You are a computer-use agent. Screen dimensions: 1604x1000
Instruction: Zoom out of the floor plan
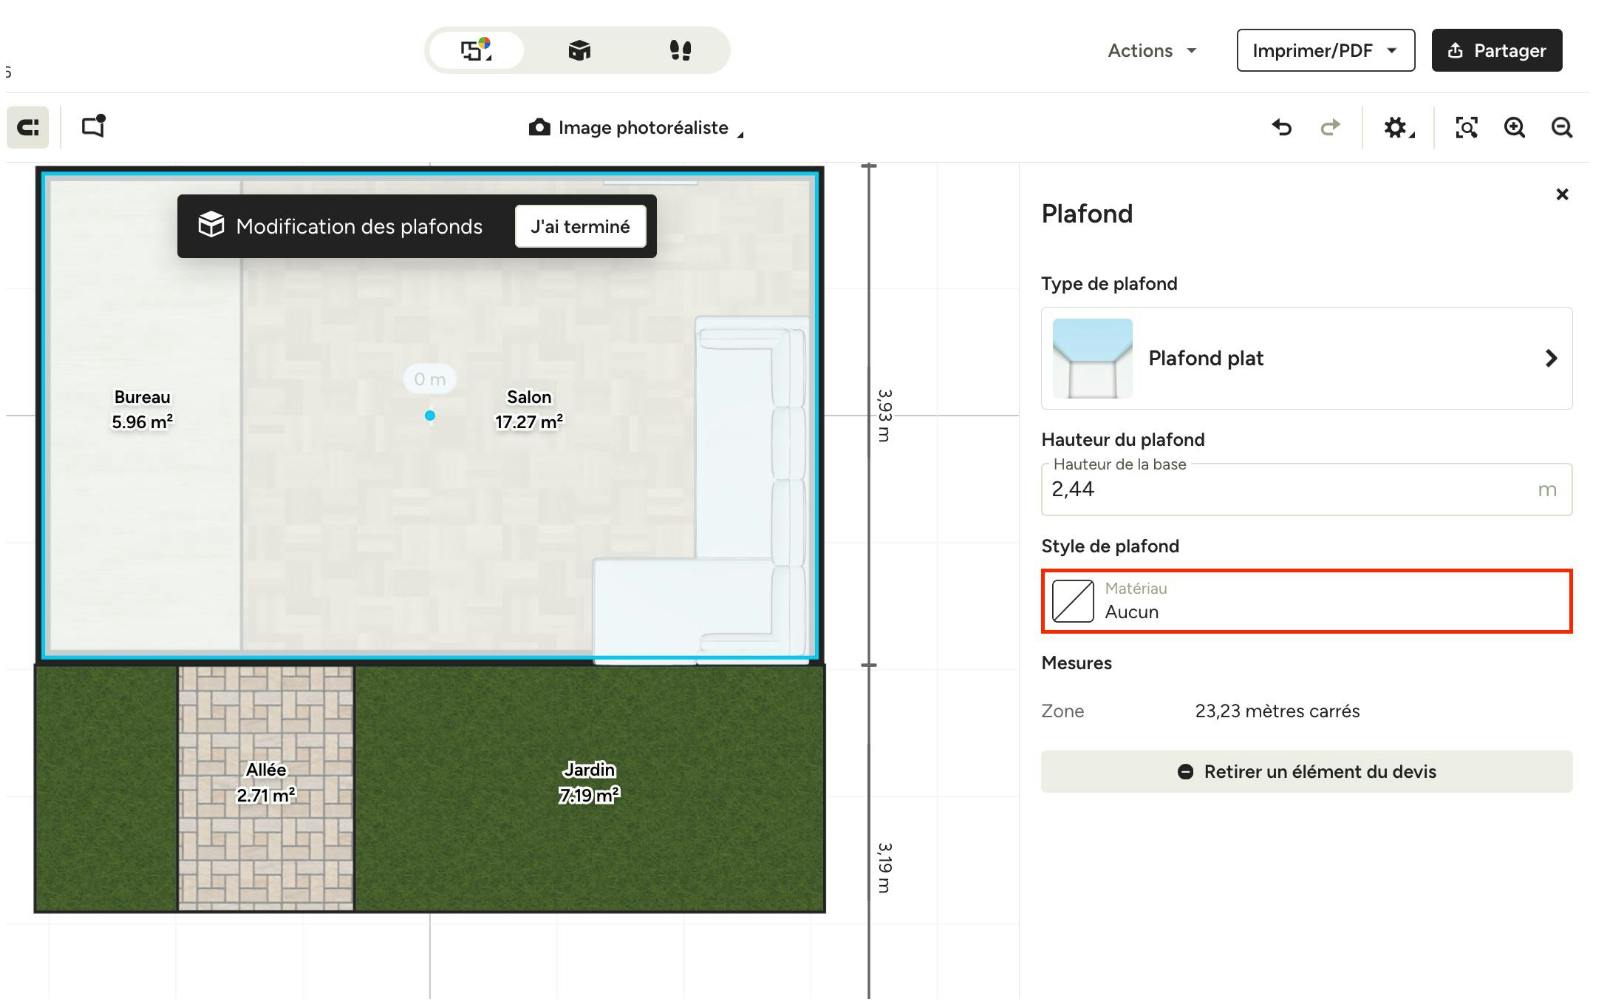point(1561,127)
